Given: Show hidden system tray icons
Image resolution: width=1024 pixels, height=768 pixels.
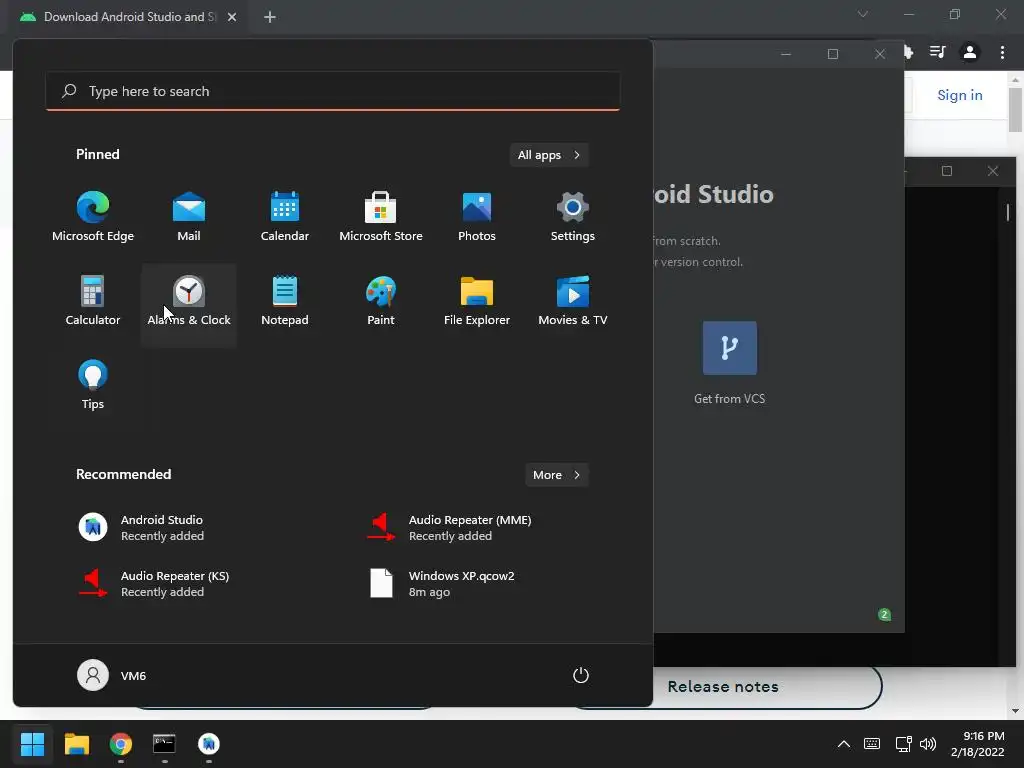Looking at the screenshot, I should coord(844,744).
